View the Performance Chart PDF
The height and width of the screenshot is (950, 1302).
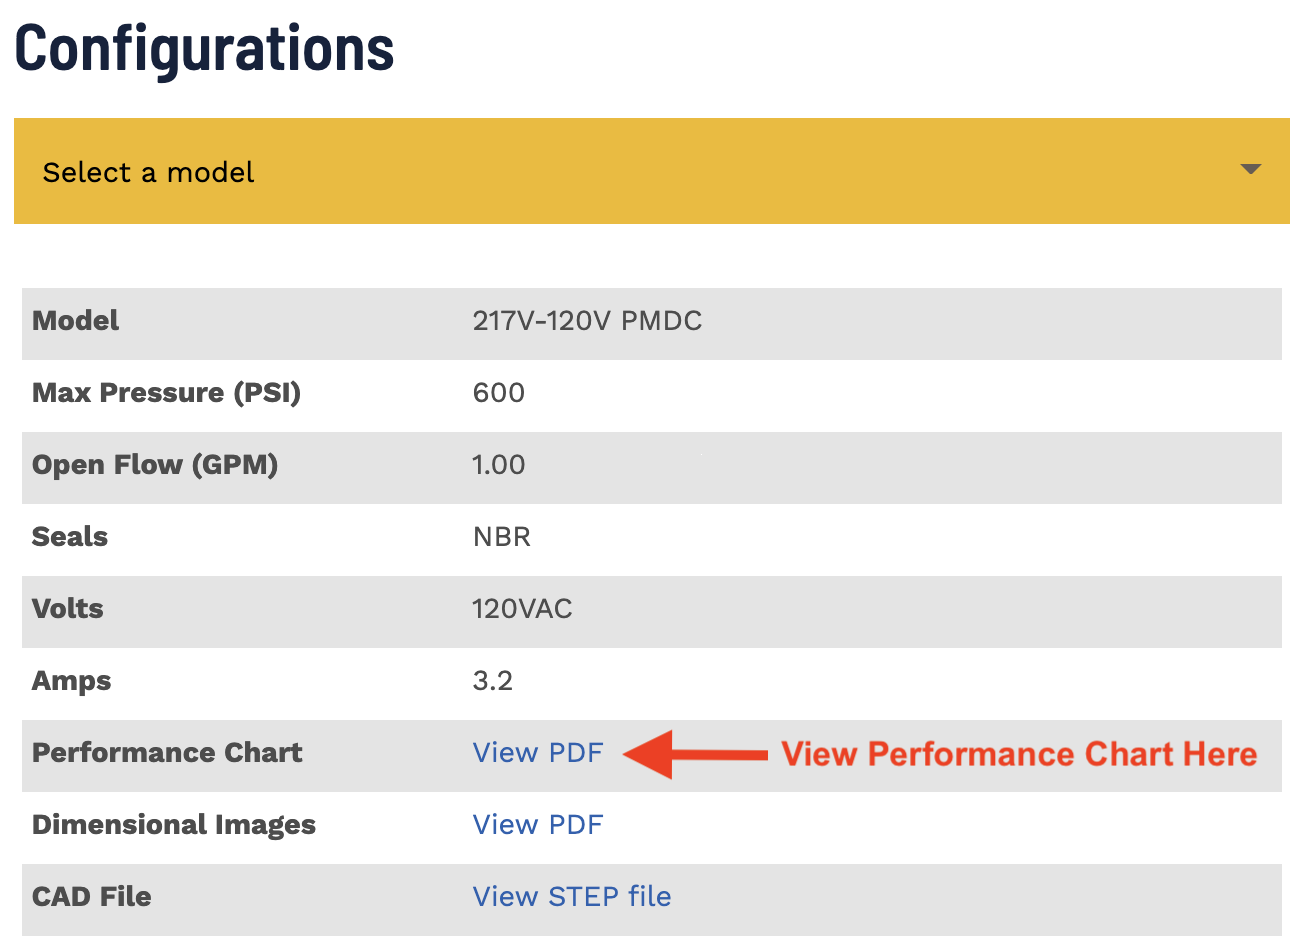[538, 752]
